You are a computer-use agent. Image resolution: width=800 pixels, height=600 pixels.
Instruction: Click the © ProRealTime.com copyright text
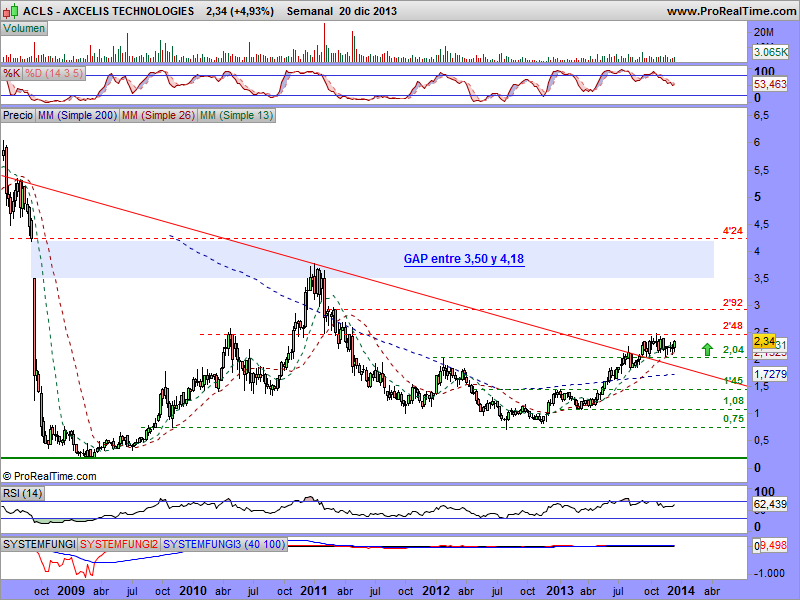49,476
